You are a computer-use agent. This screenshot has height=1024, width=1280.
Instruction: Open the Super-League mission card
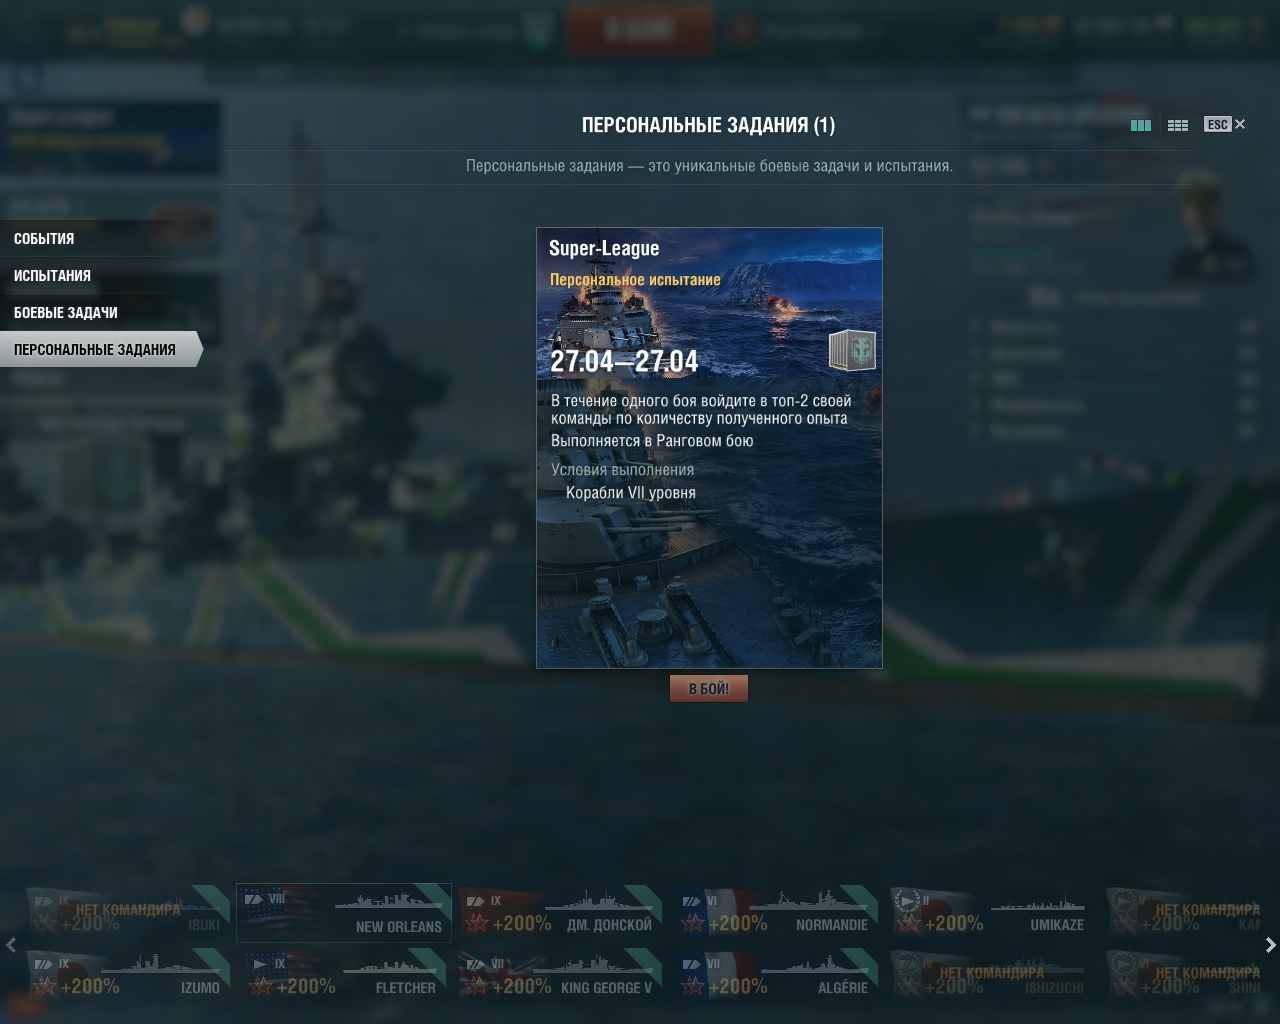(709, 448)
